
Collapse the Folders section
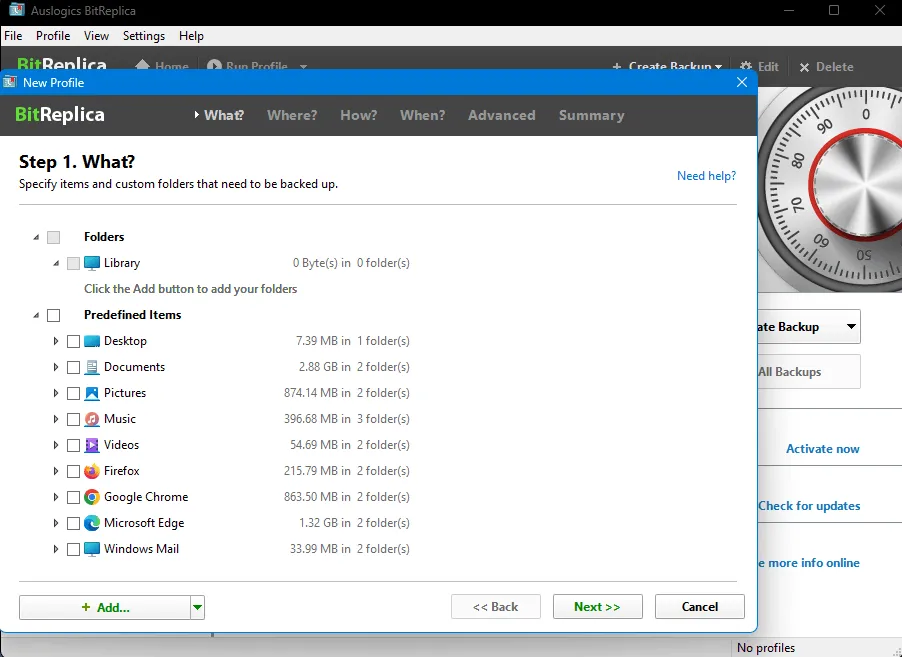click(x=37, y=237)
